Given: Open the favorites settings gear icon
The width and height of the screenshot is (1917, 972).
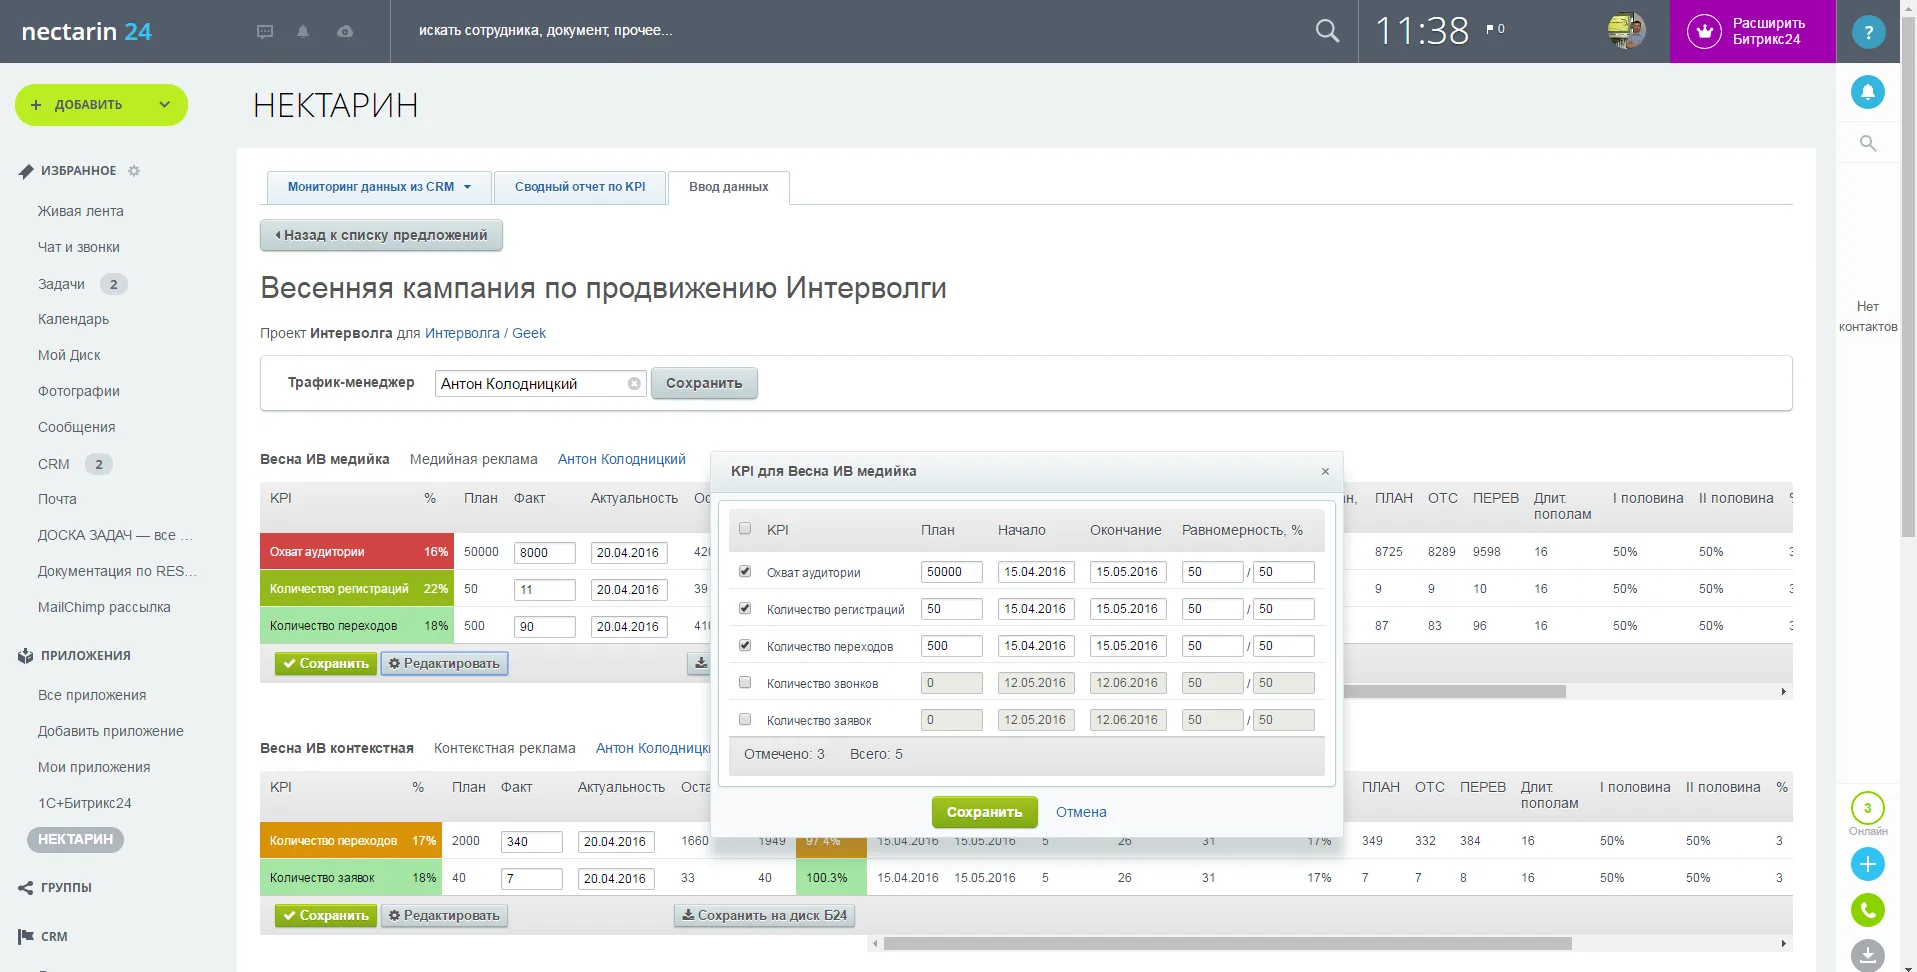Looking at the screenshot, I should [134, 171].
